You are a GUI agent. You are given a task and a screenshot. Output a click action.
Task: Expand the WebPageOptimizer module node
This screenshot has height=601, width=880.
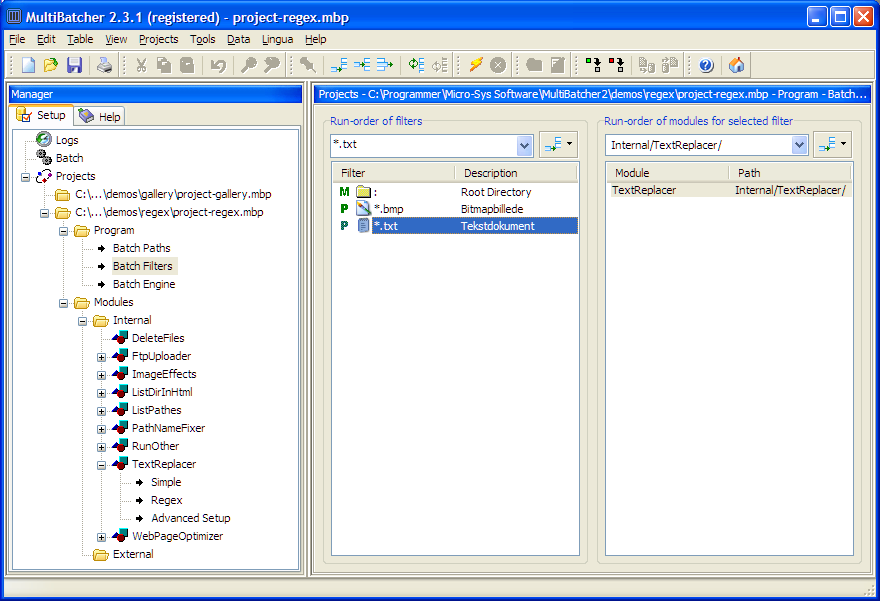101,537
